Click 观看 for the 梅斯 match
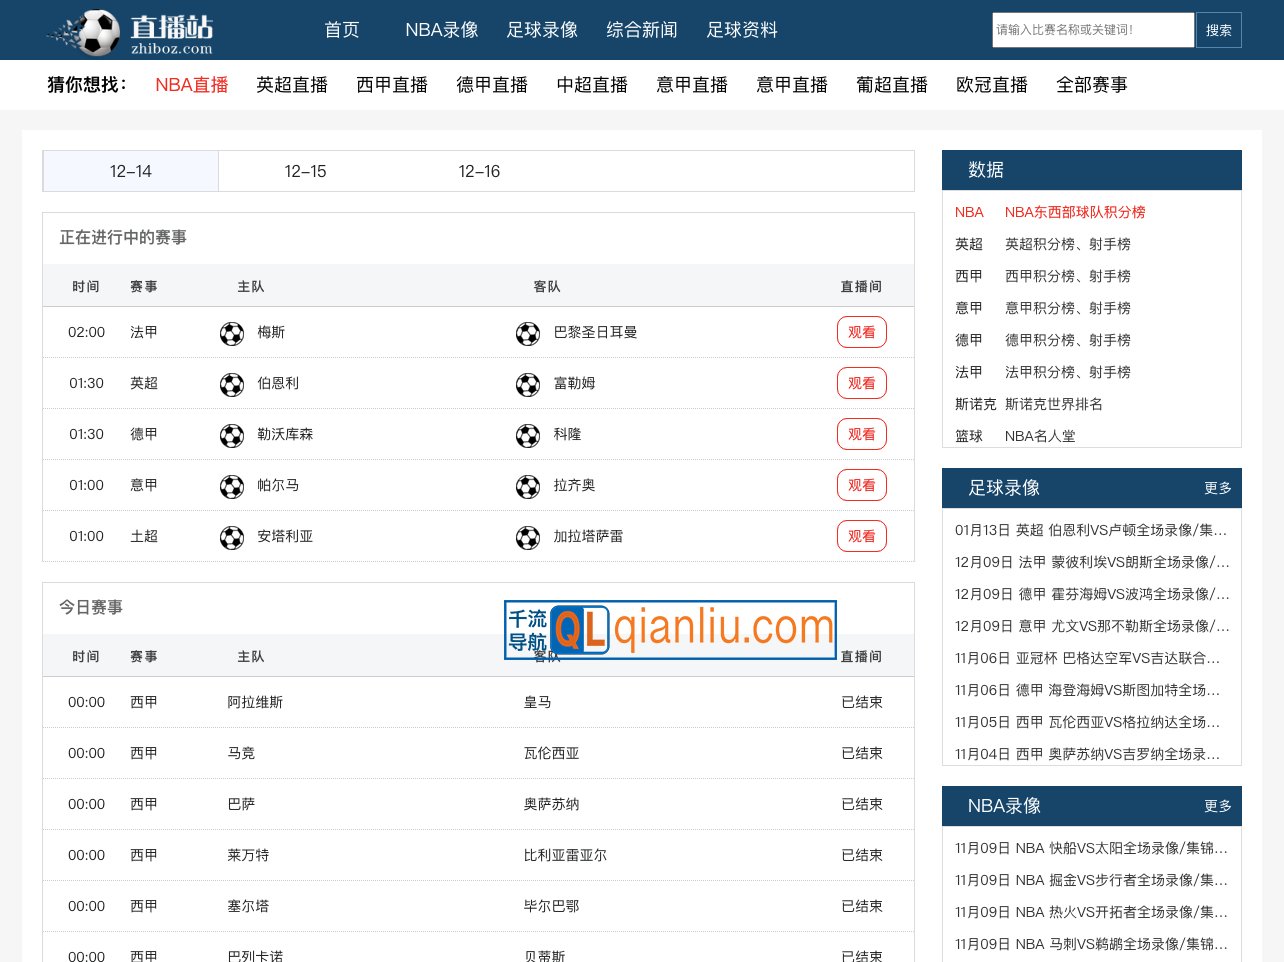This screenshot has width=1284, height=962. [861, 332]
